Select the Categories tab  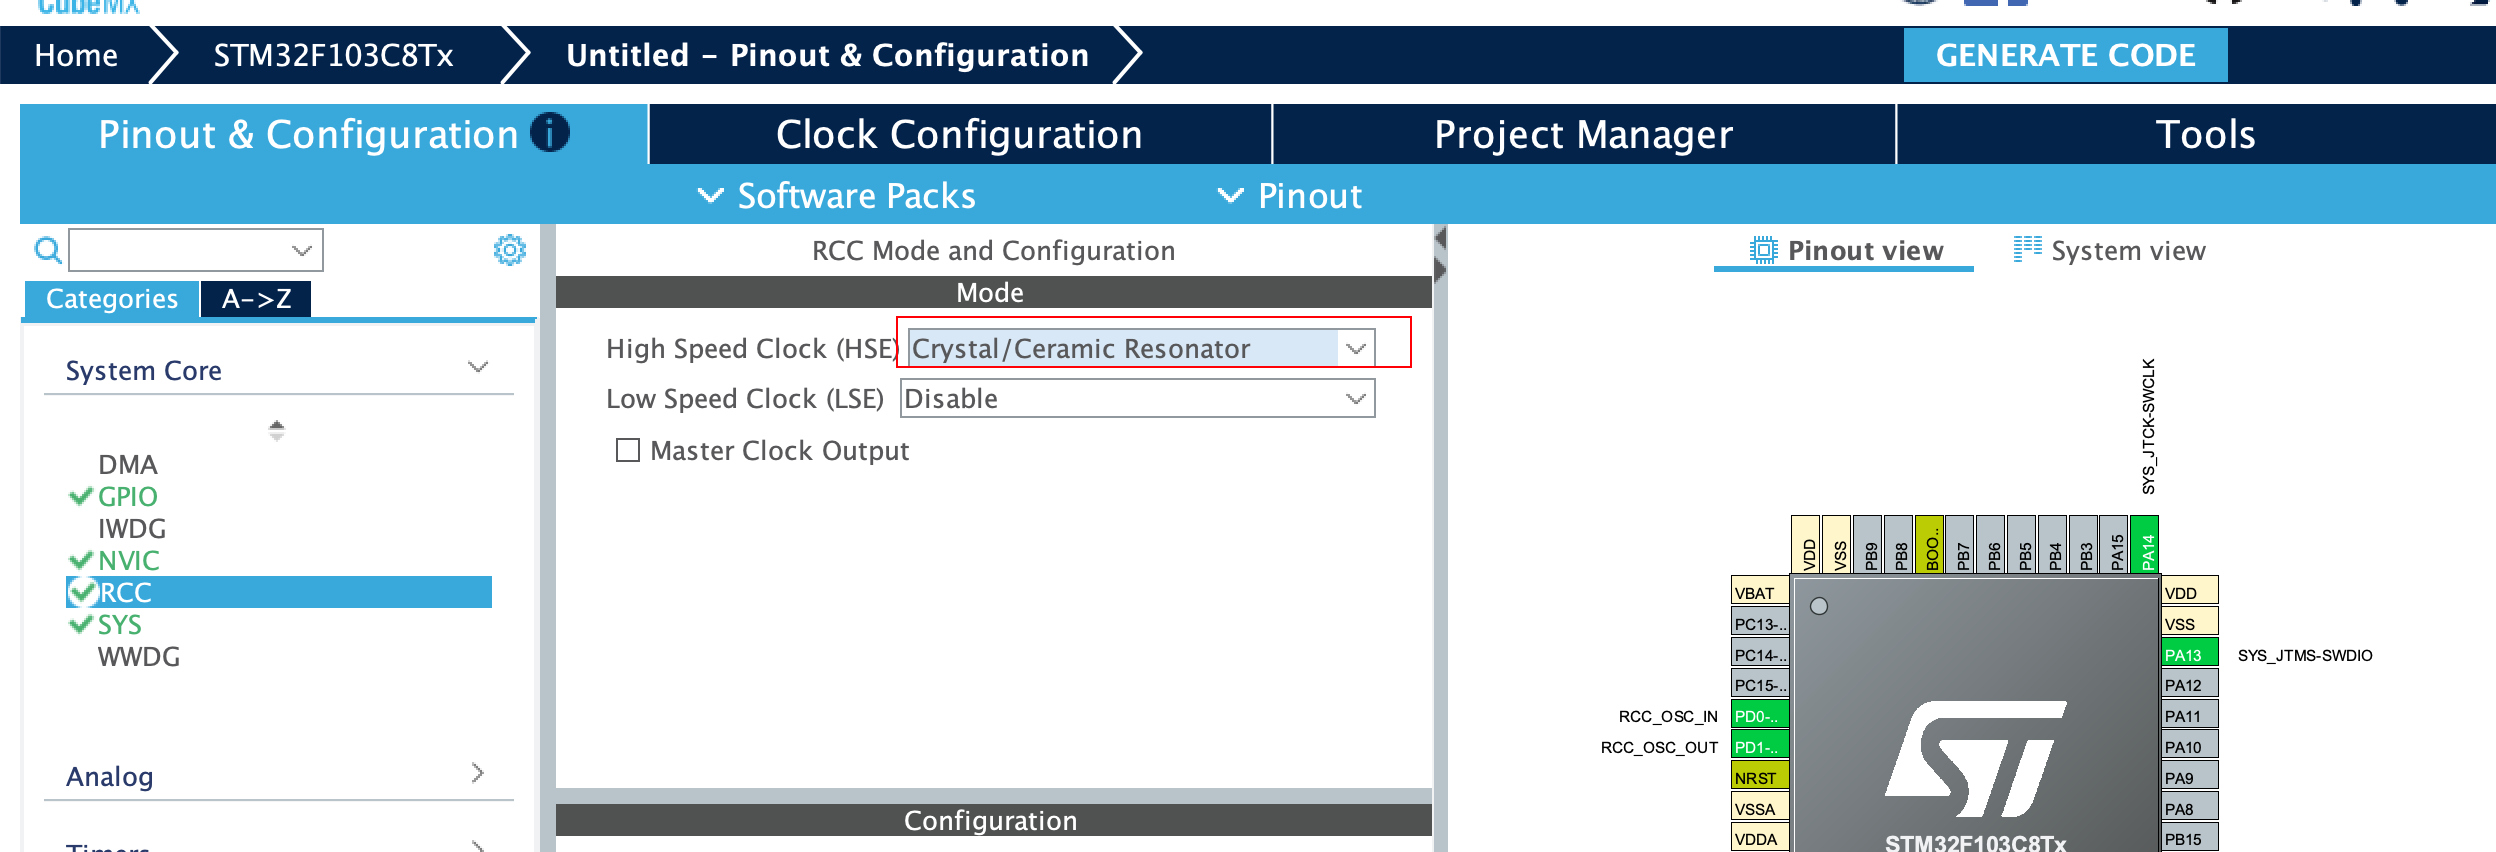click(112, 299)
